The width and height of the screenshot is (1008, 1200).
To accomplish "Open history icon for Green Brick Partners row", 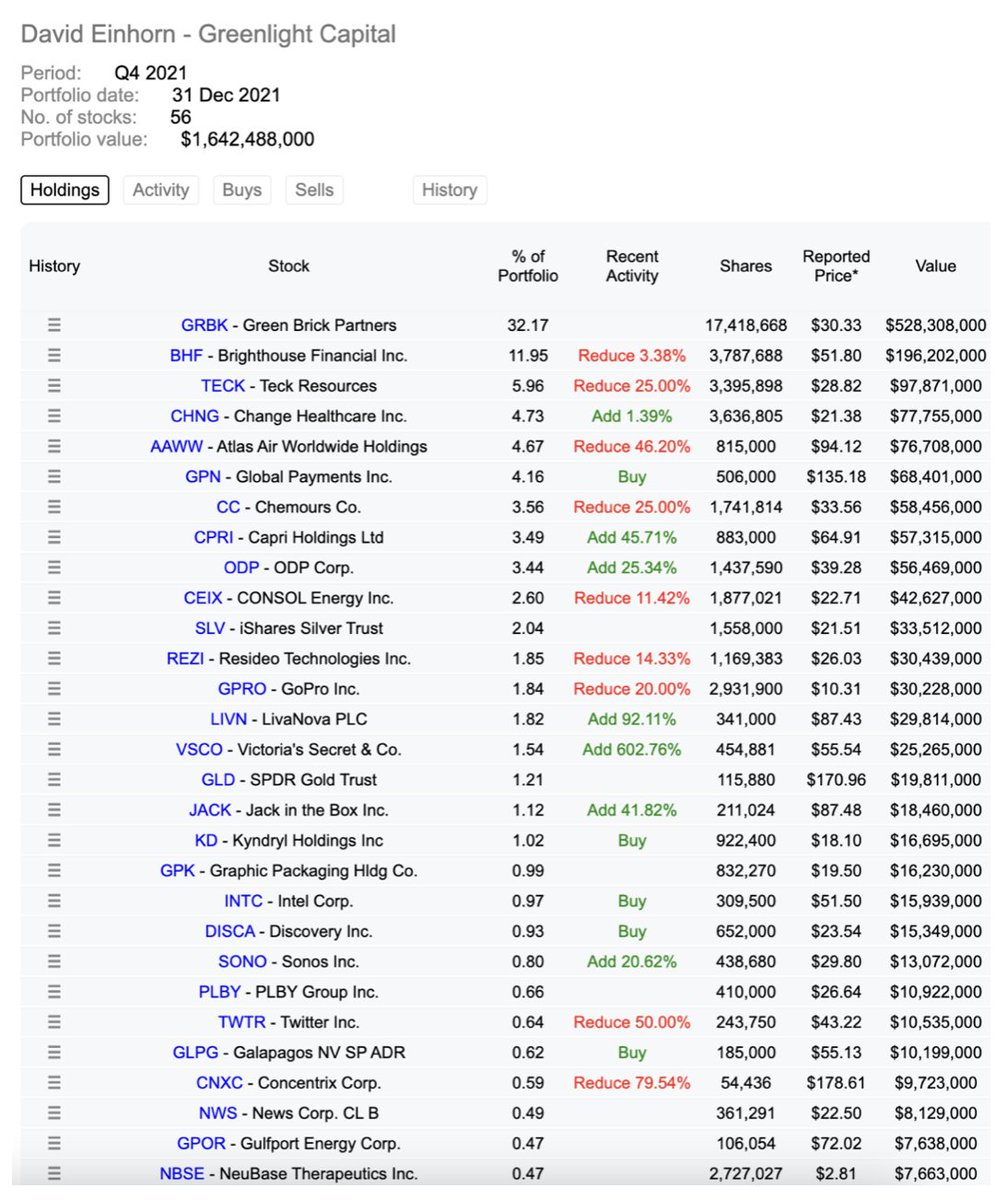I will [54, 325].
